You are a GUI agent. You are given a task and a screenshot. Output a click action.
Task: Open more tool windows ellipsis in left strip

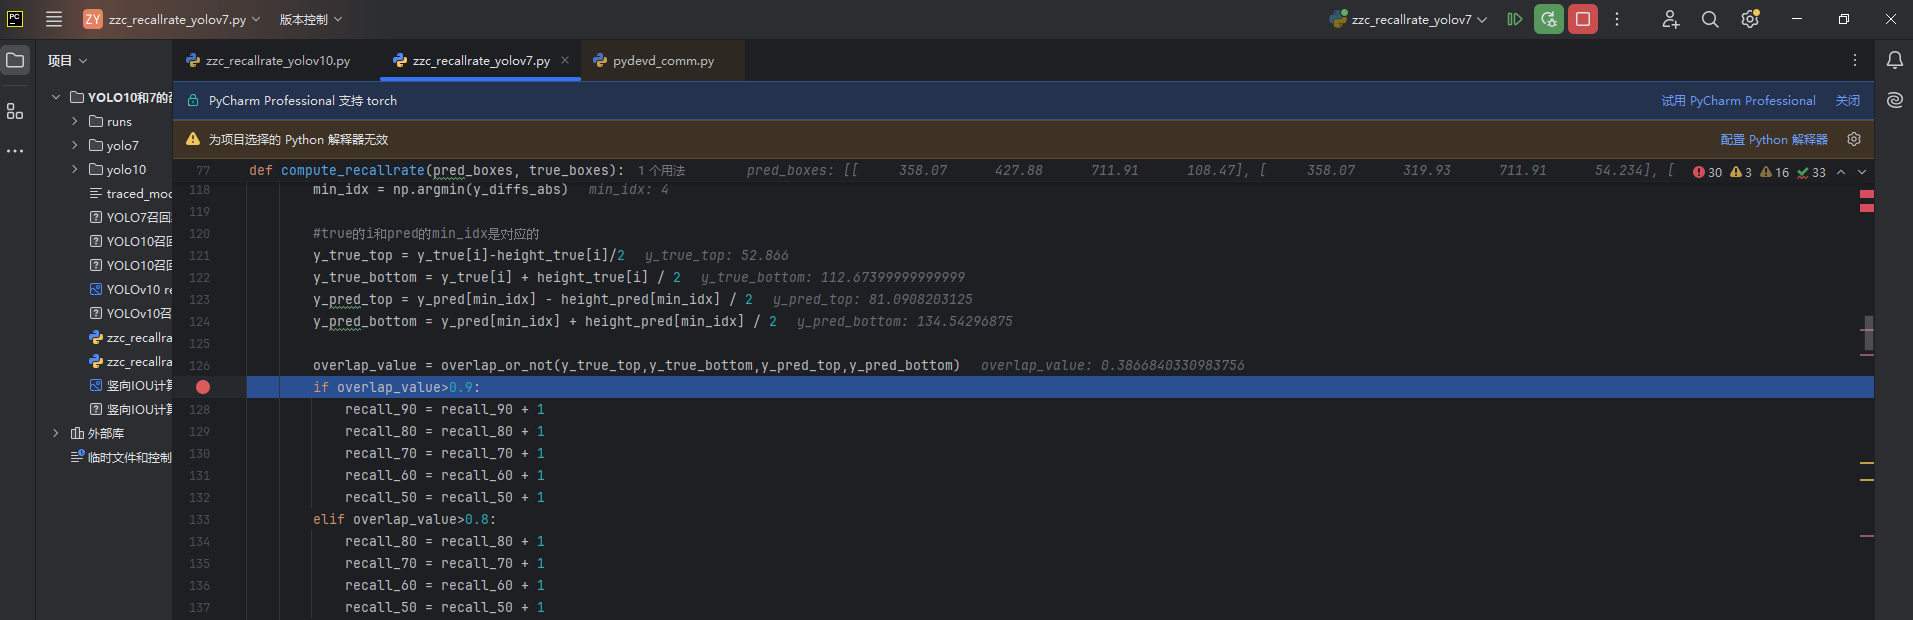(x=15, y=151)
